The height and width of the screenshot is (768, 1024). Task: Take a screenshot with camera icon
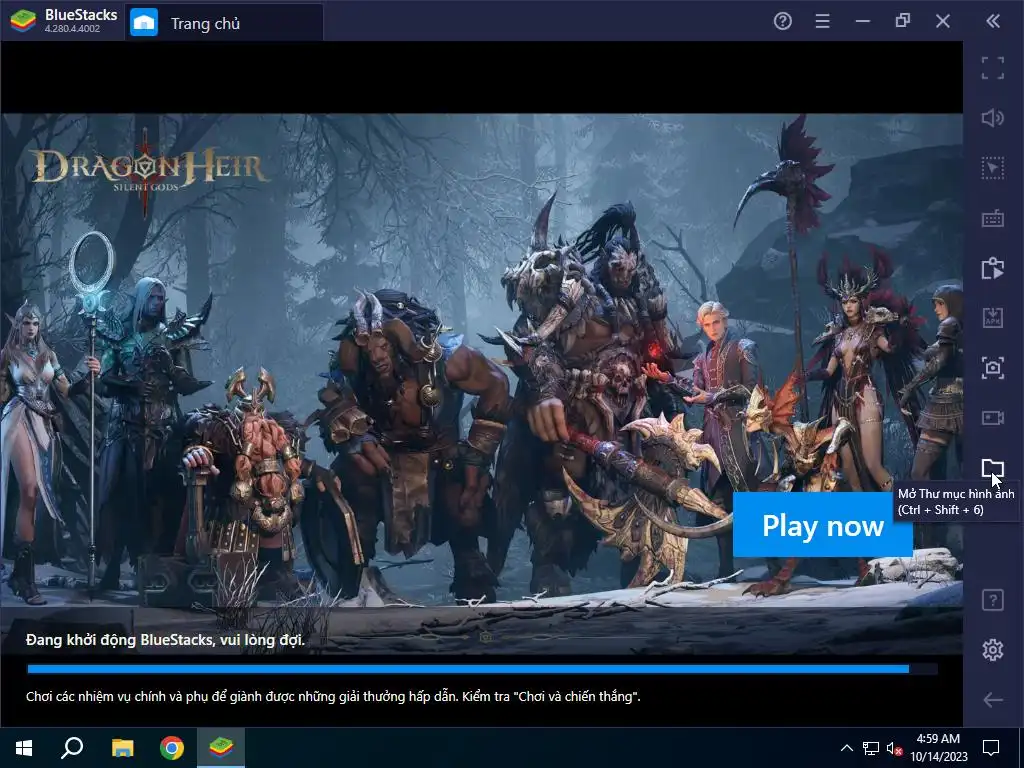[993, 368]
